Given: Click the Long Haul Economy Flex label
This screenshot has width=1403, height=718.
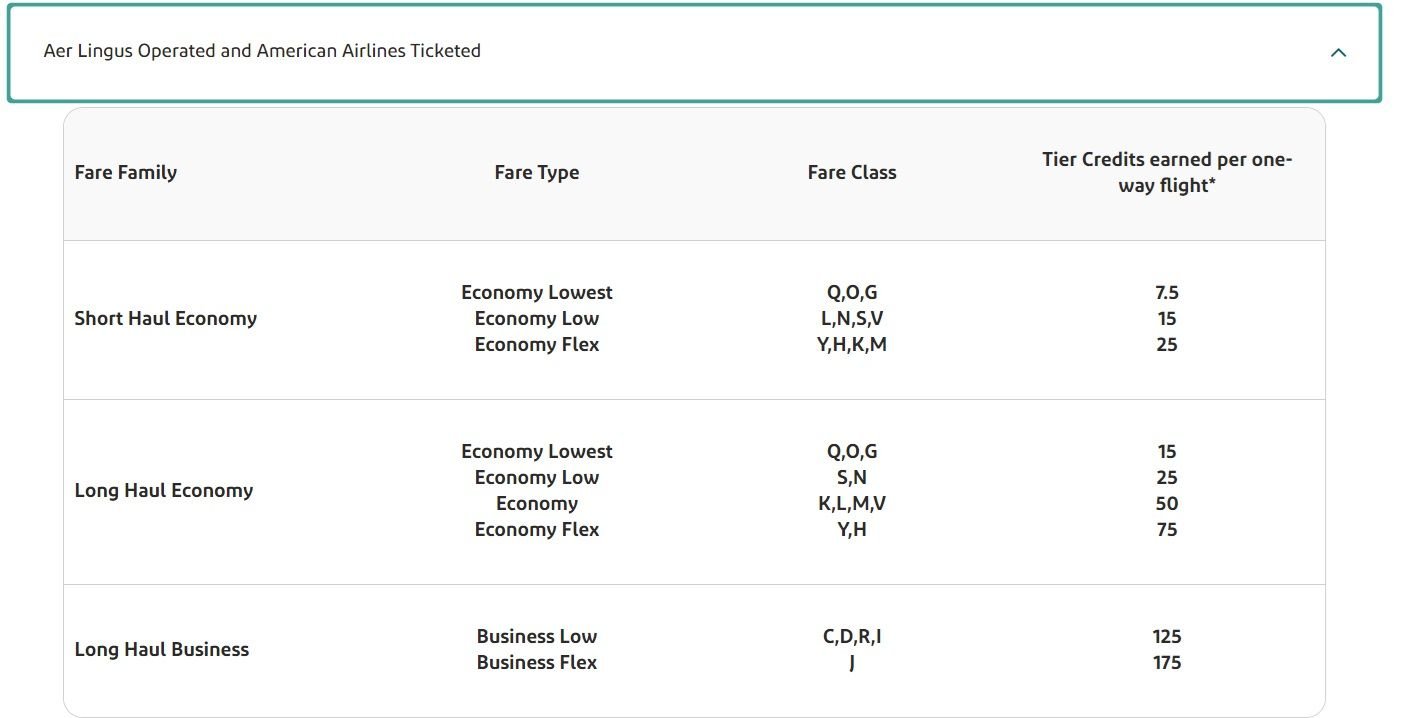Looking at the screenshot, I should [536, 529].
